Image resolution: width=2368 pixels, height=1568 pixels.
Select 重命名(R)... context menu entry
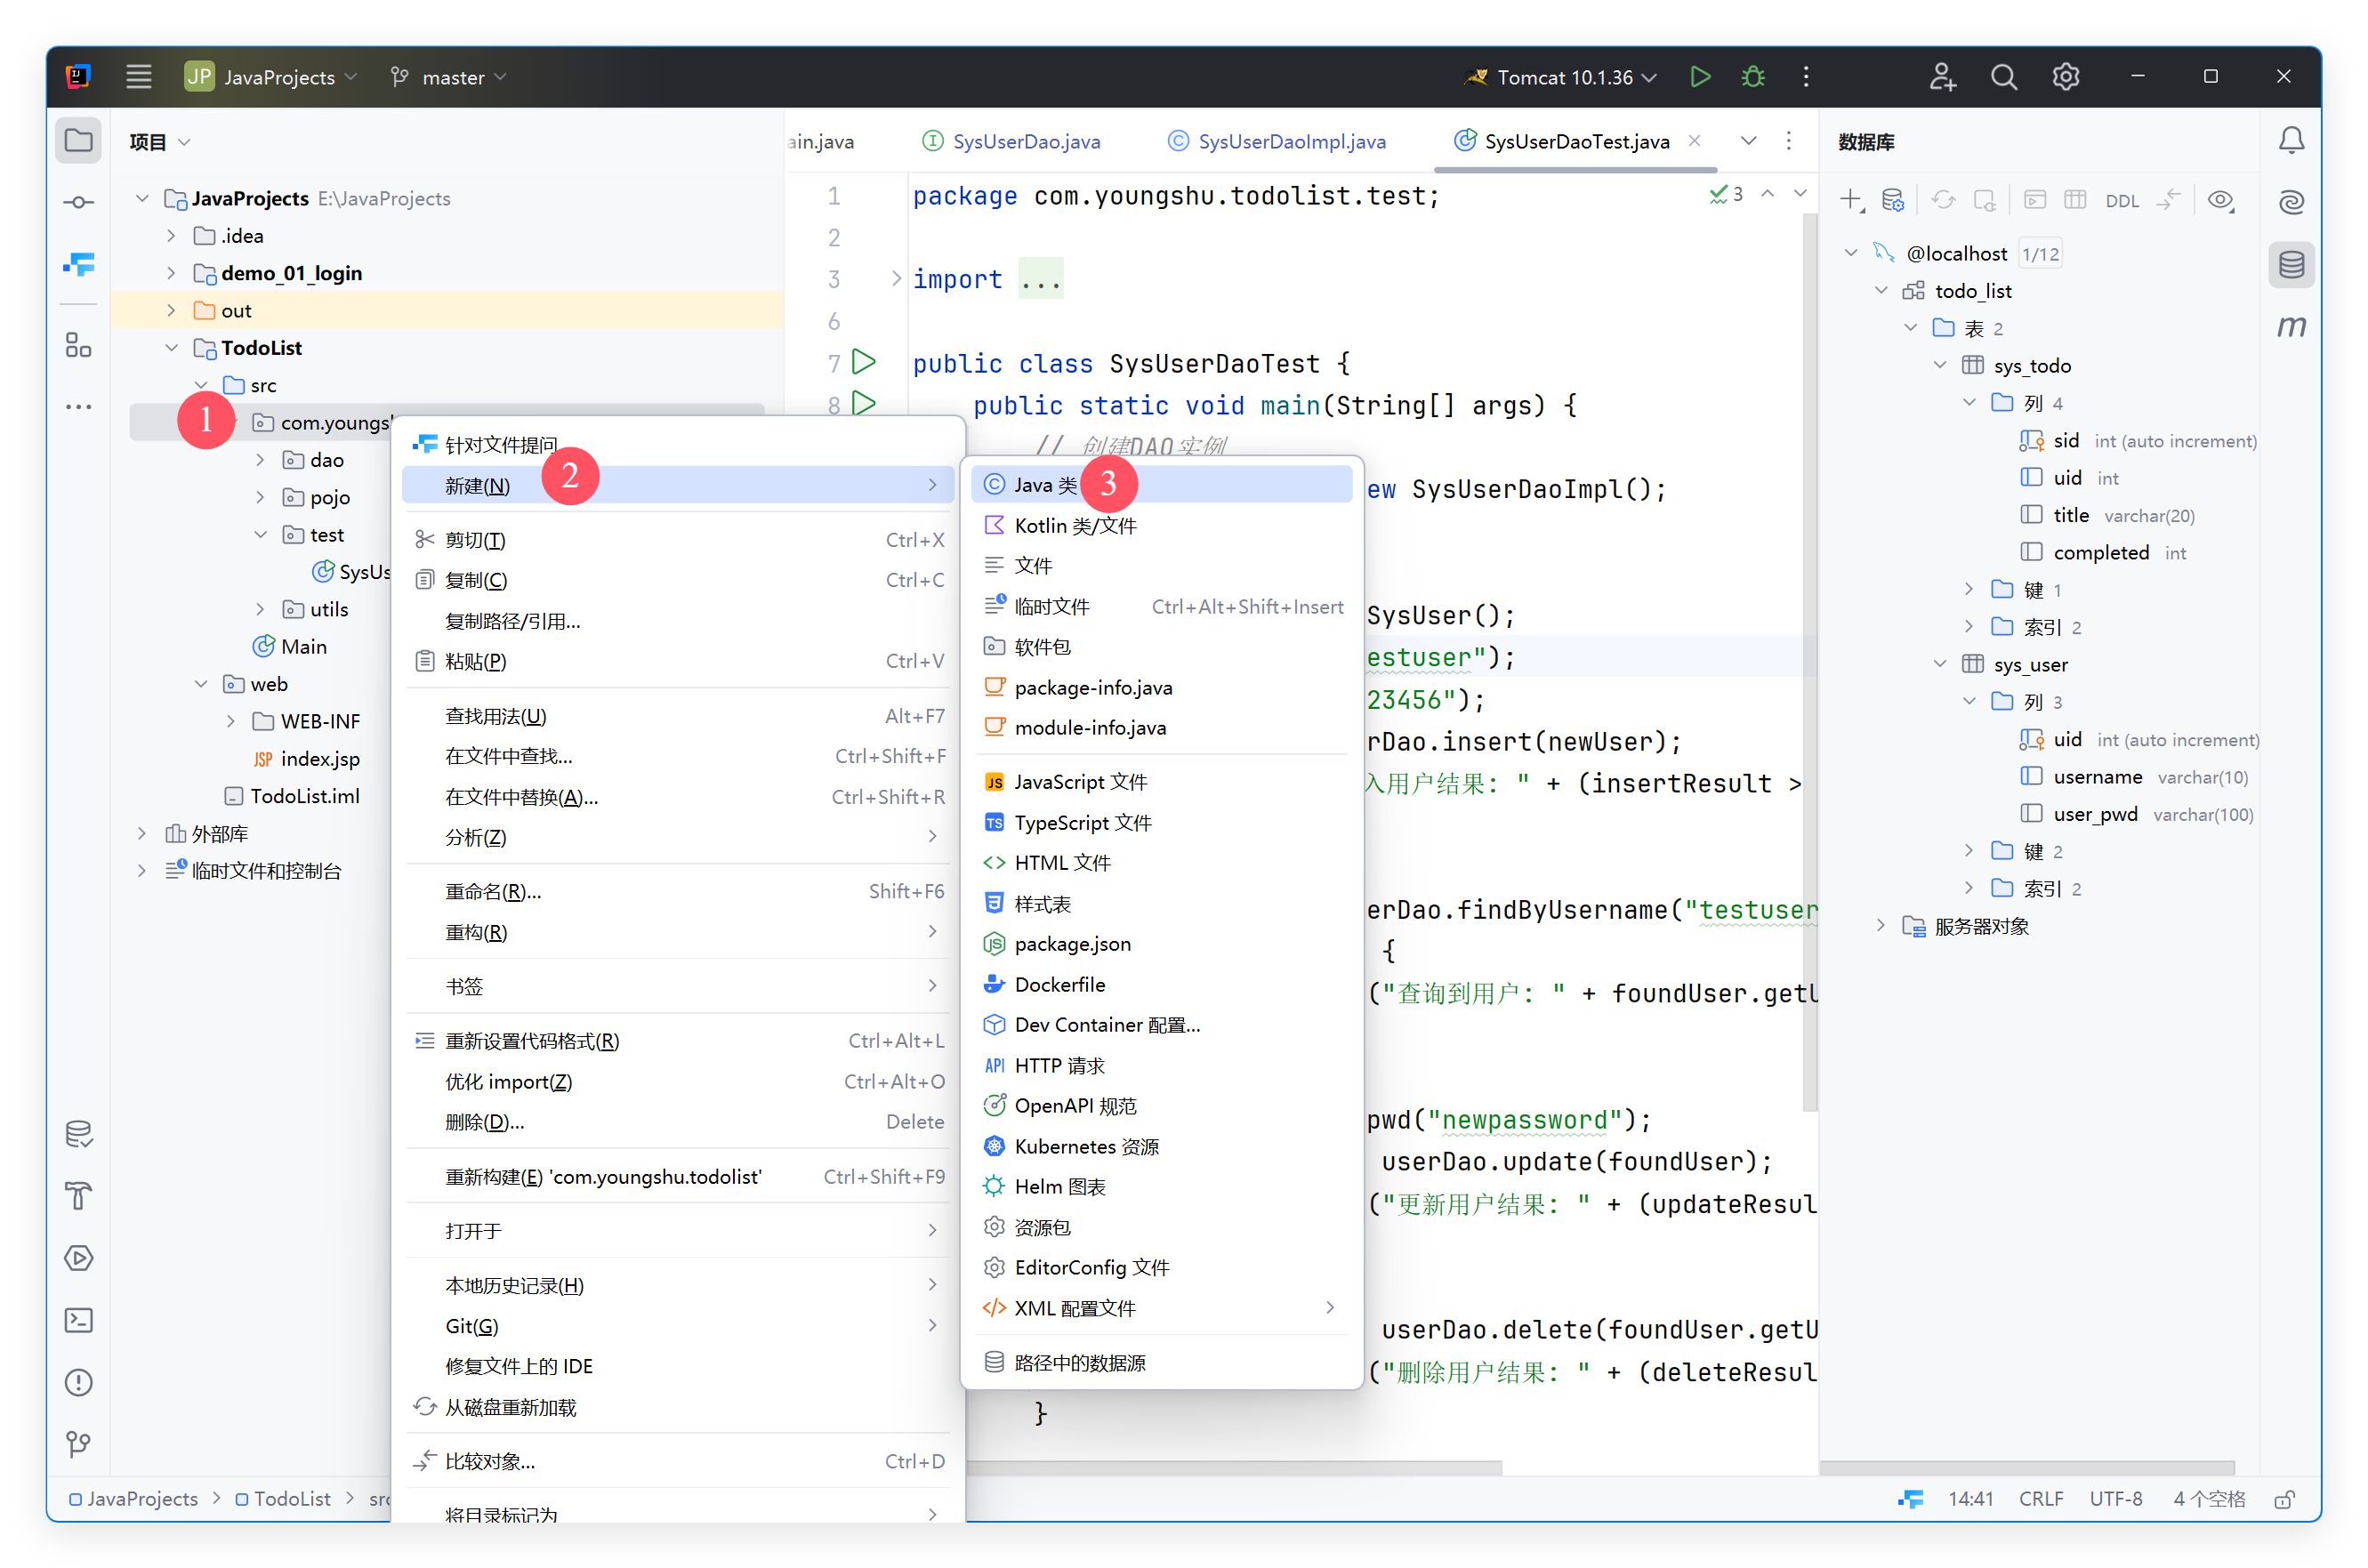click(x=676, y=891)
